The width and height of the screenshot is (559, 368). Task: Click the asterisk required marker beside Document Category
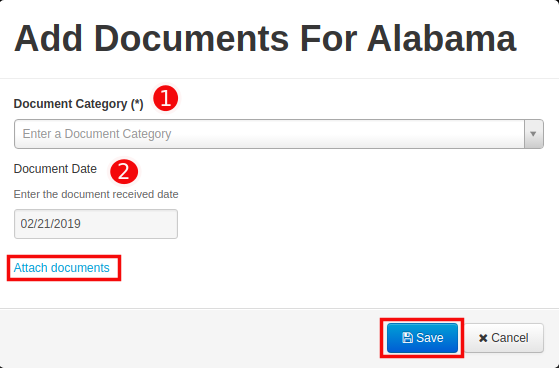coord(137,103)
